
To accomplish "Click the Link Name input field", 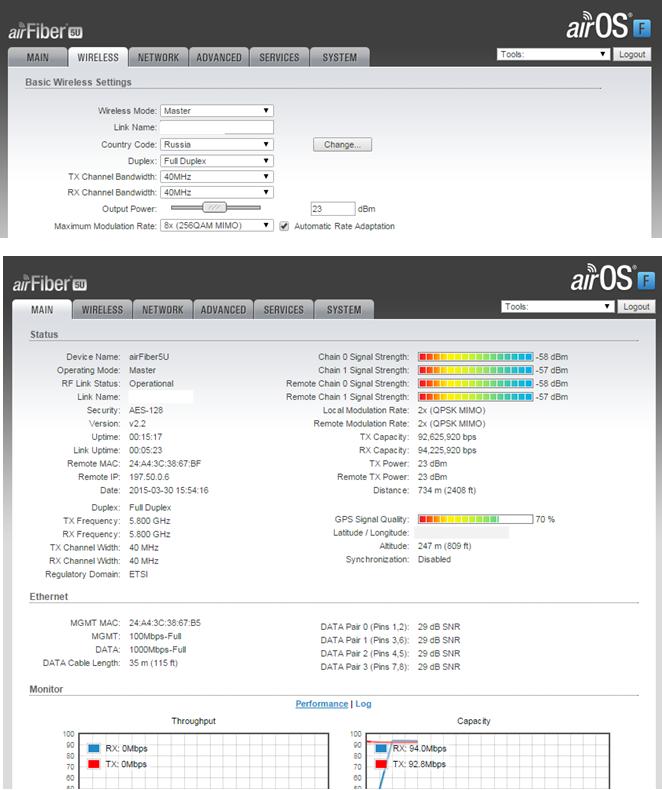I will click(x=217, y=127).
